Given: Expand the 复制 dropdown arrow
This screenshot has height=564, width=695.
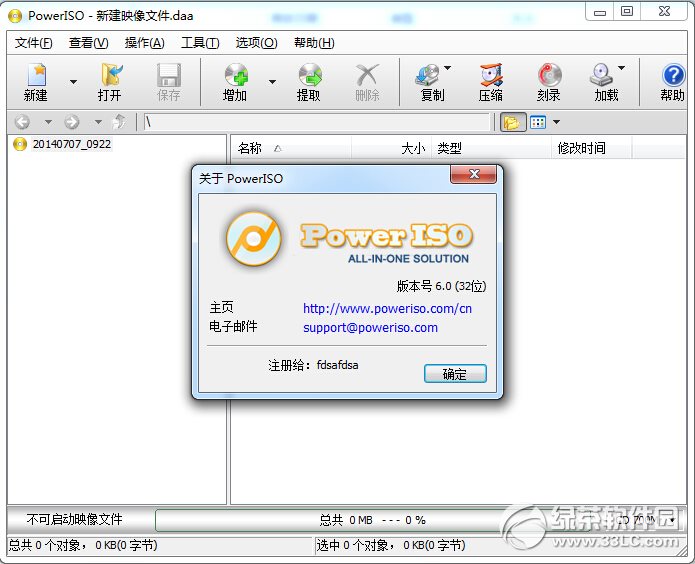Looking at the screenshot, I should 448,68.
